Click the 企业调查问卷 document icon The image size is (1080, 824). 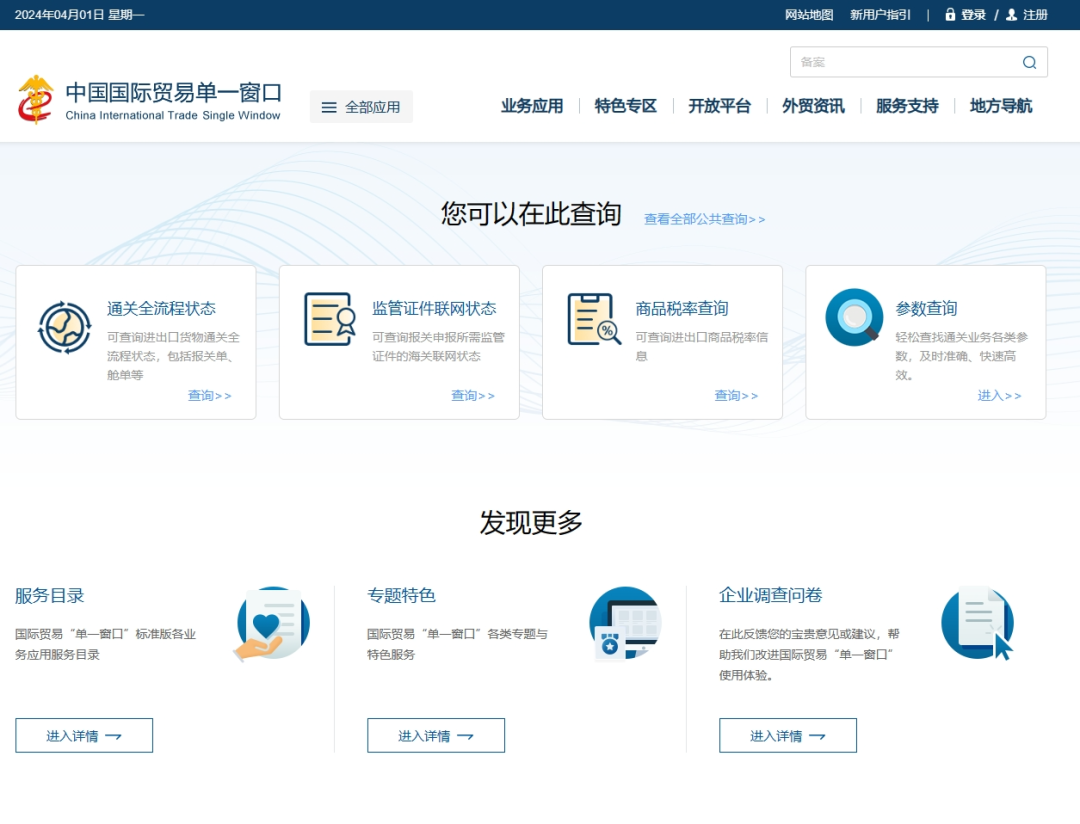[x=977, y=623]
